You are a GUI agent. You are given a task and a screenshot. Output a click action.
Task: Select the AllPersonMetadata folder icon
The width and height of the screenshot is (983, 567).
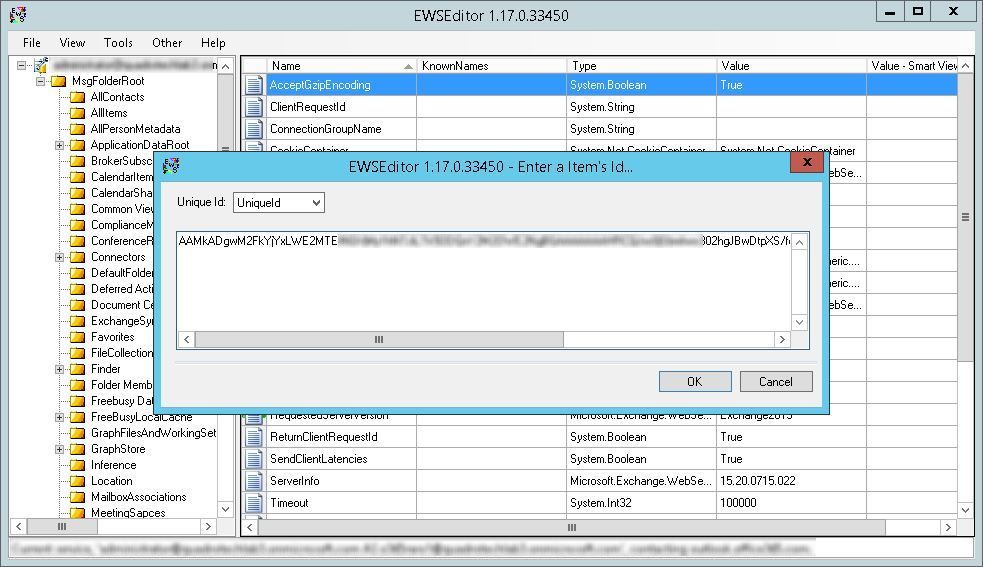coord(77,129)
